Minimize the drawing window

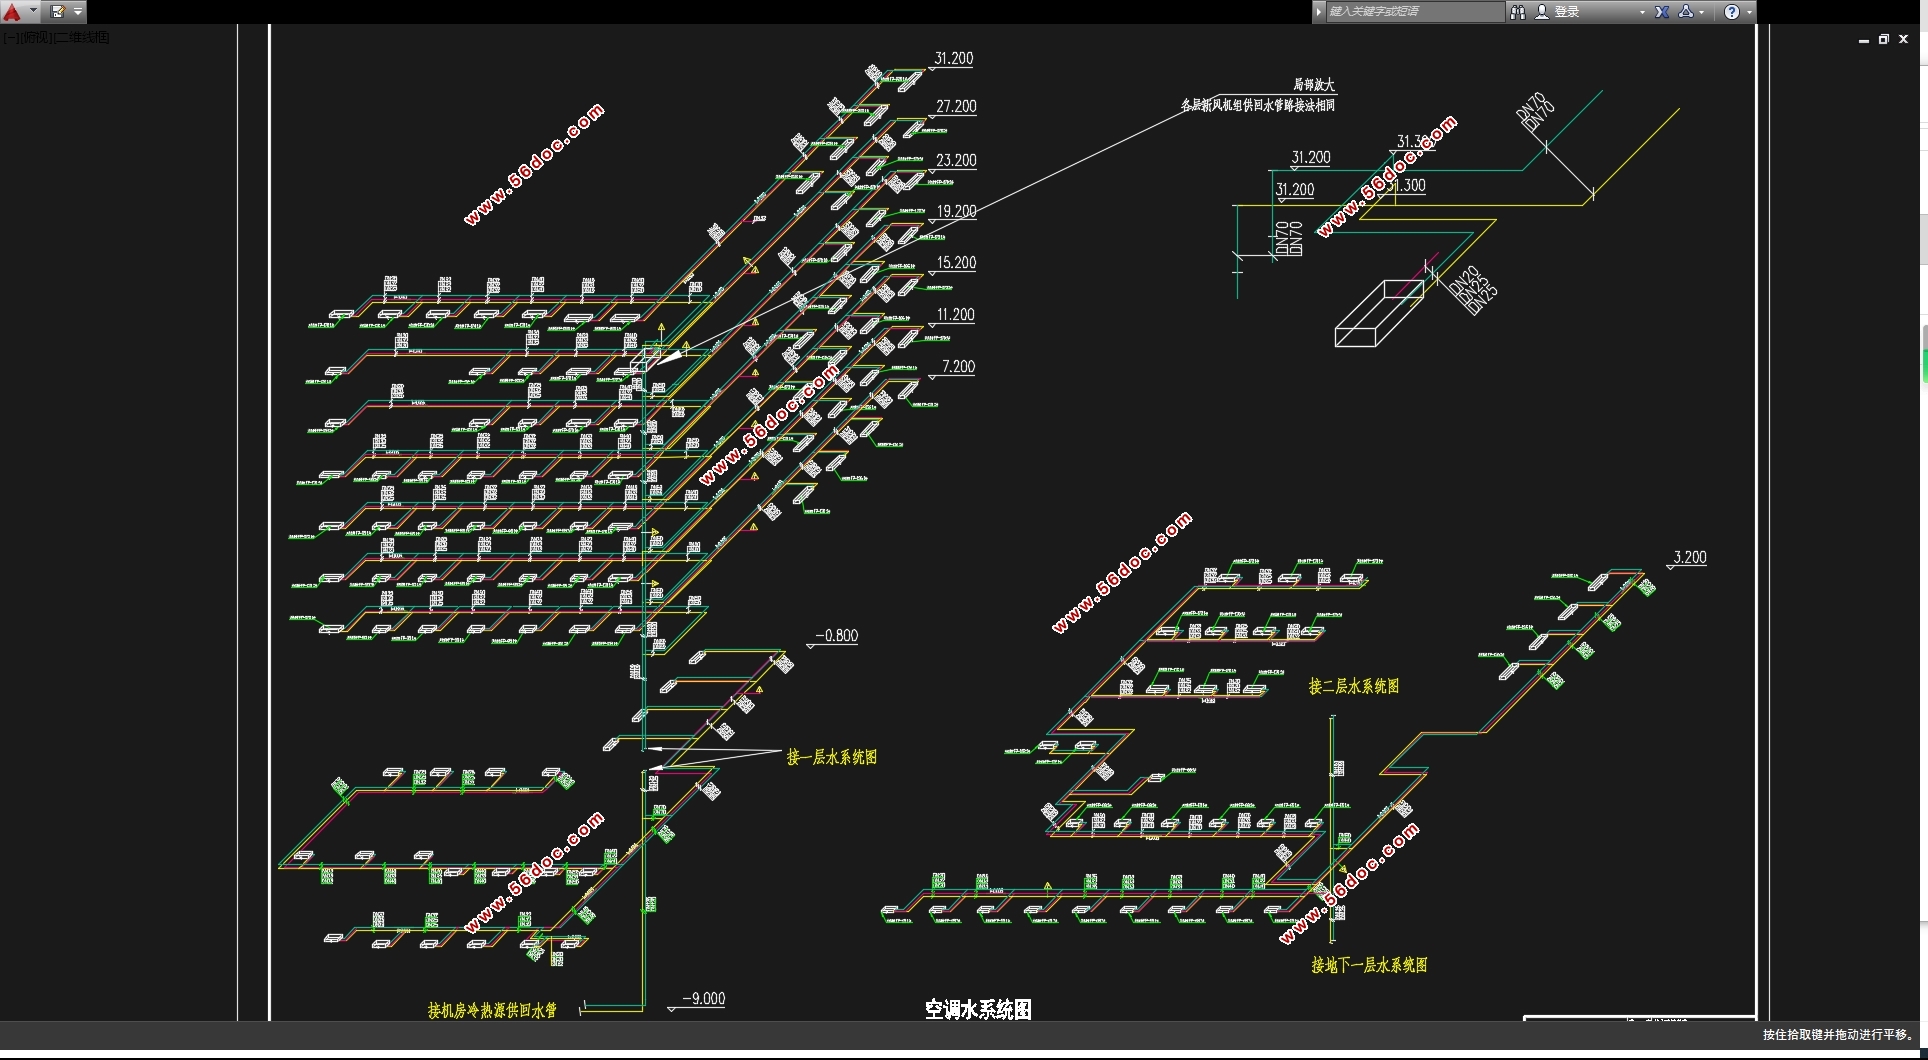(x=1864, y=40)
